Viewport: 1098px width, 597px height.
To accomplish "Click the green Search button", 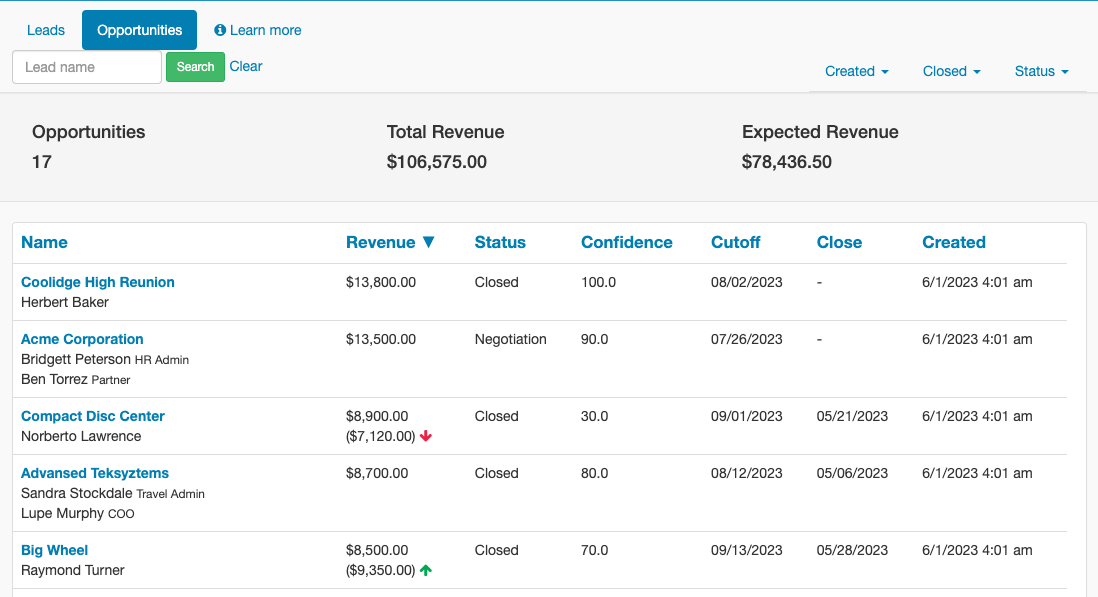I will [195, 66].
